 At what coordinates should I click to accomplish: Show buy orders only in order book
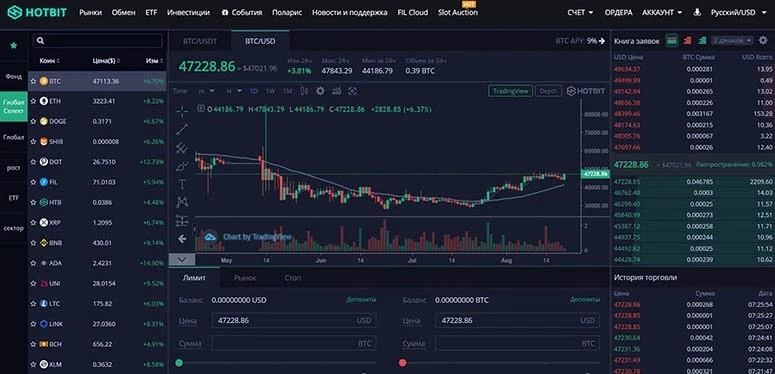pyautogui.click(x=702, y=41)
